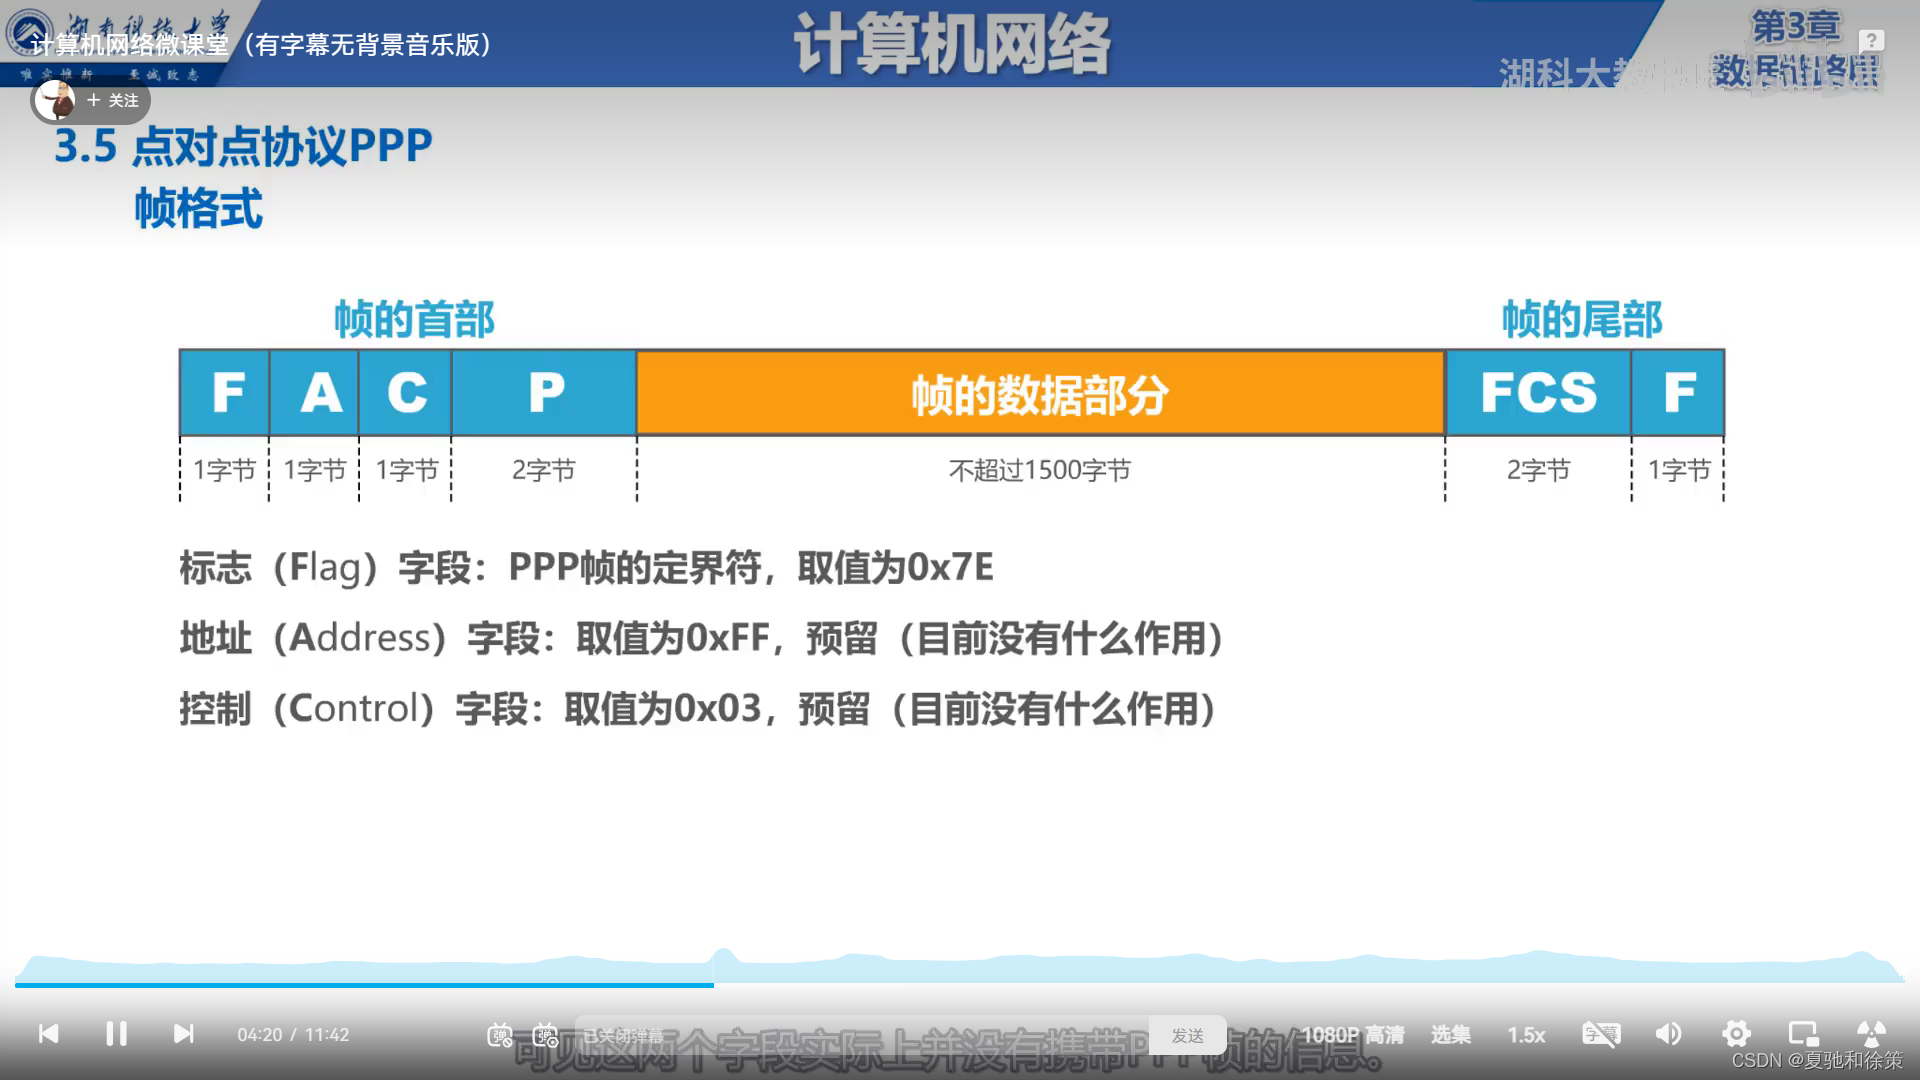Image resolution: width=1920 pixels, height=1080 pixels.
Task: Enter wide-screen player mode
Action: [x=1802, y=1035]
